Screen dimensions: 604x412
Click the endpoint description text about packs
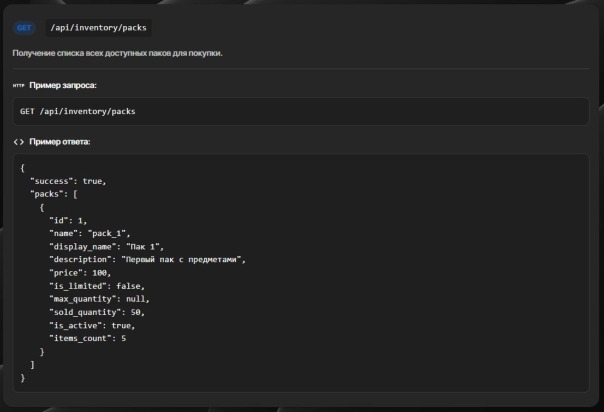[x=117, y=52]
